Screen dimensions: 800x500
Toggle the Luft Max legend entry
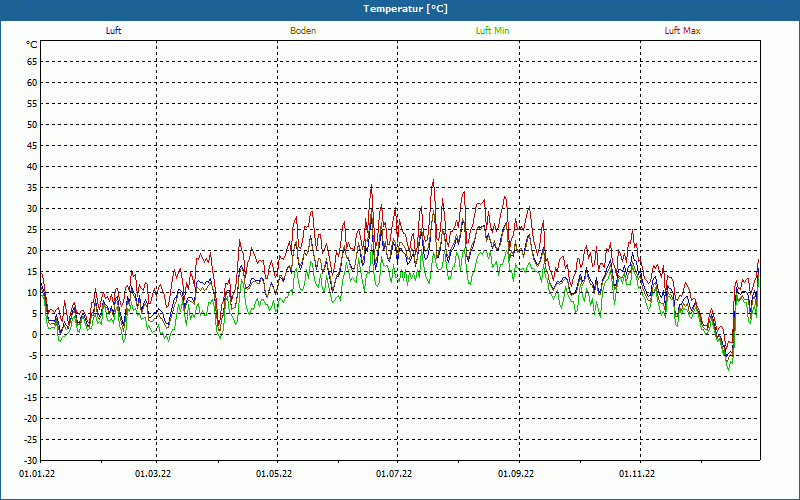coord(682,31)
